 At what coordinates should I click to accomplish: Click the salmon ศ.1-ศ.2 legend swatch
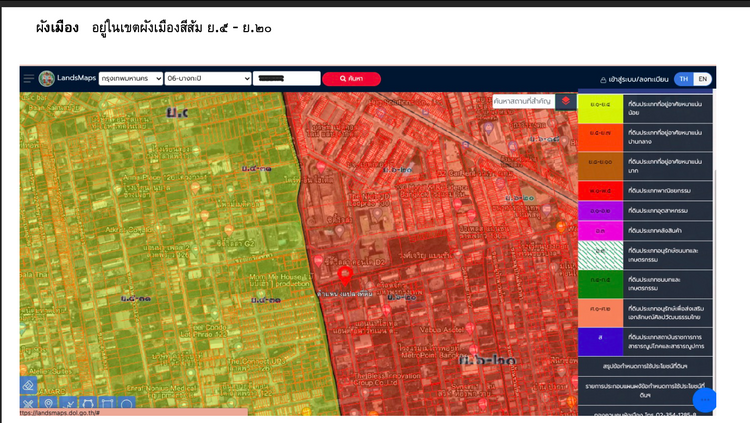[x=600, y=312]
